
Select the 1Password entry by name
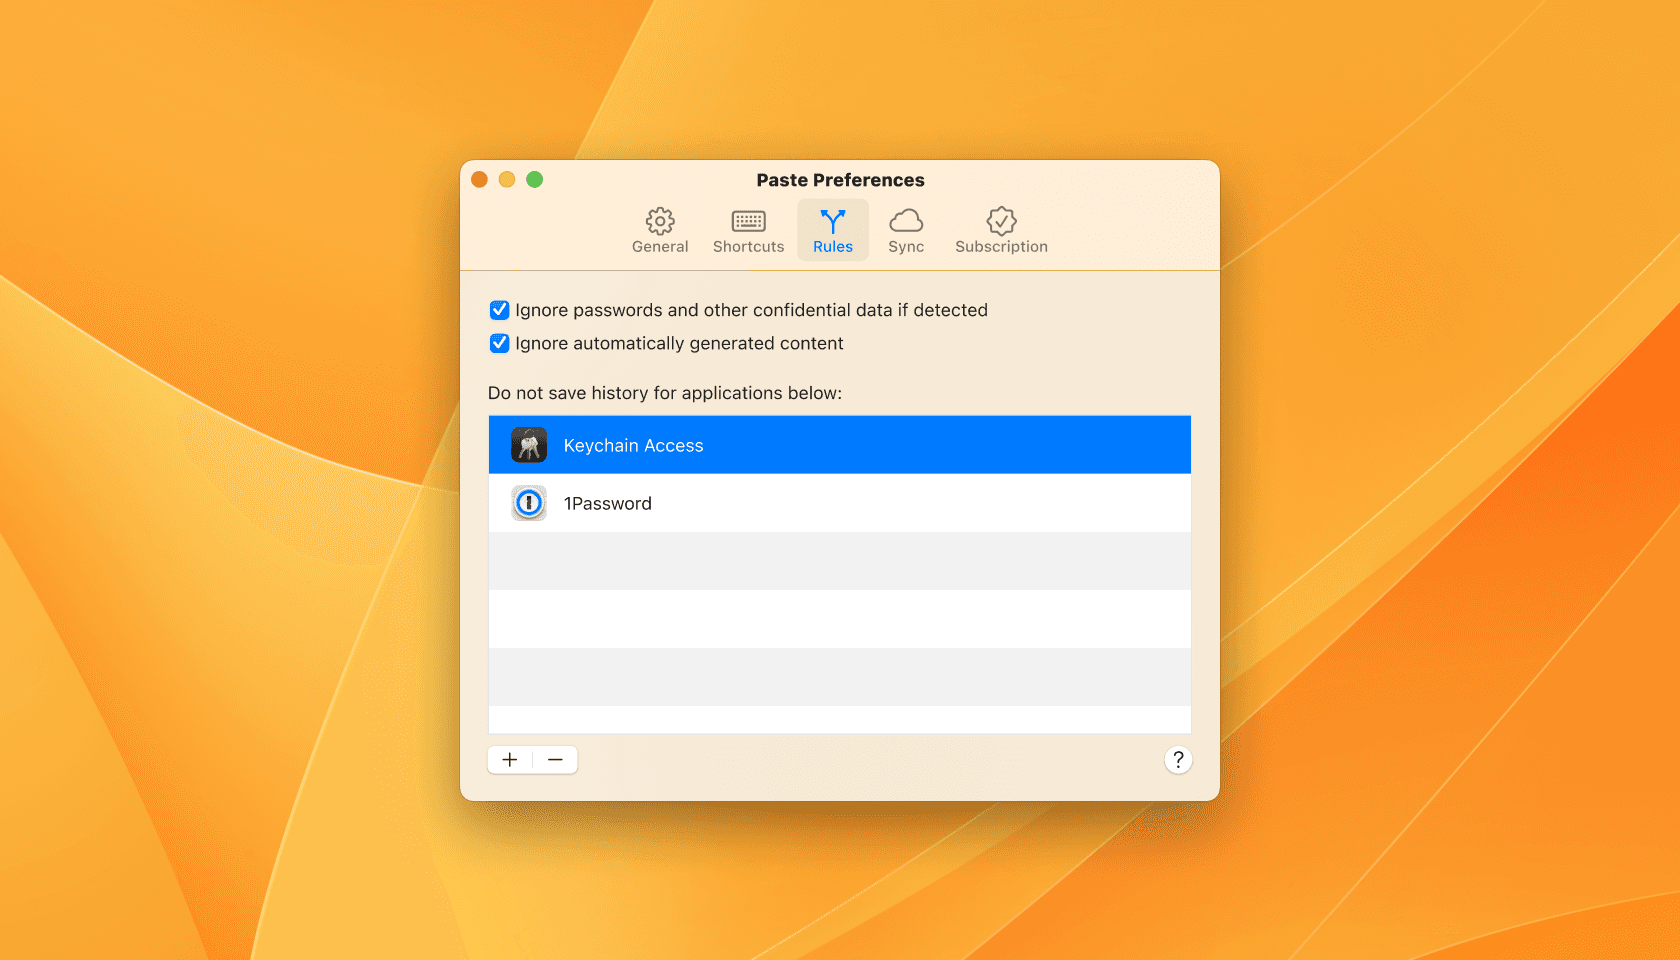tap(608, 504)
